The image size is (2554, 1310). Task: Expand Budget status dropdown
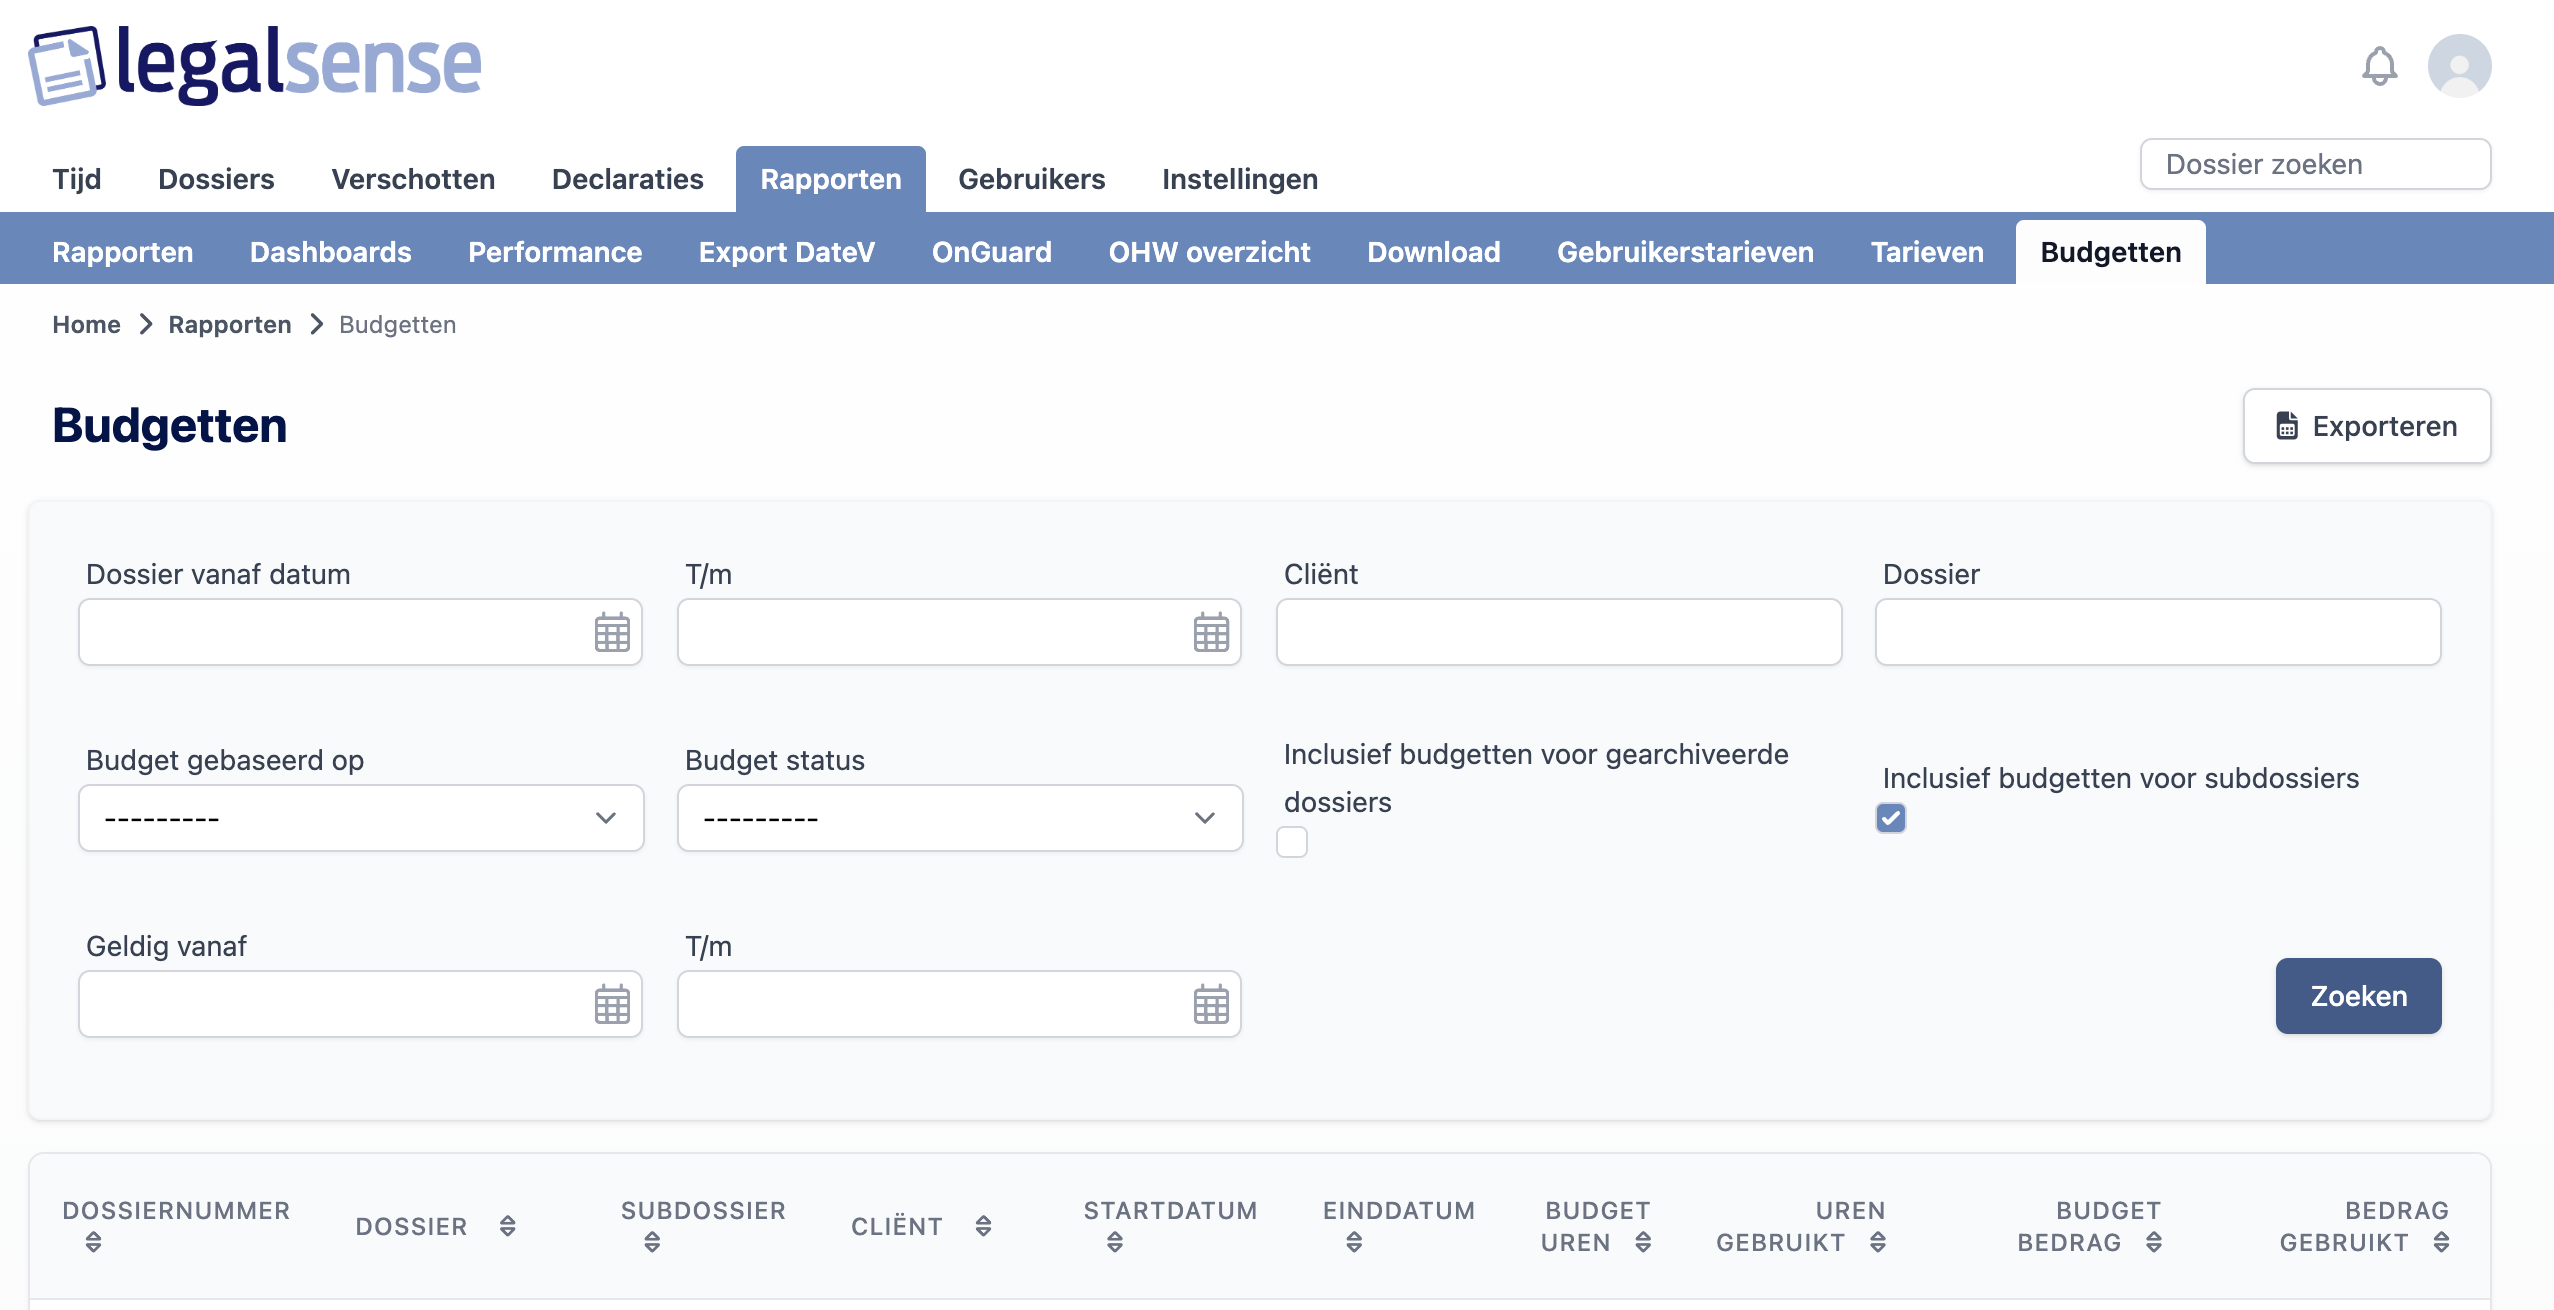(960, 818)
